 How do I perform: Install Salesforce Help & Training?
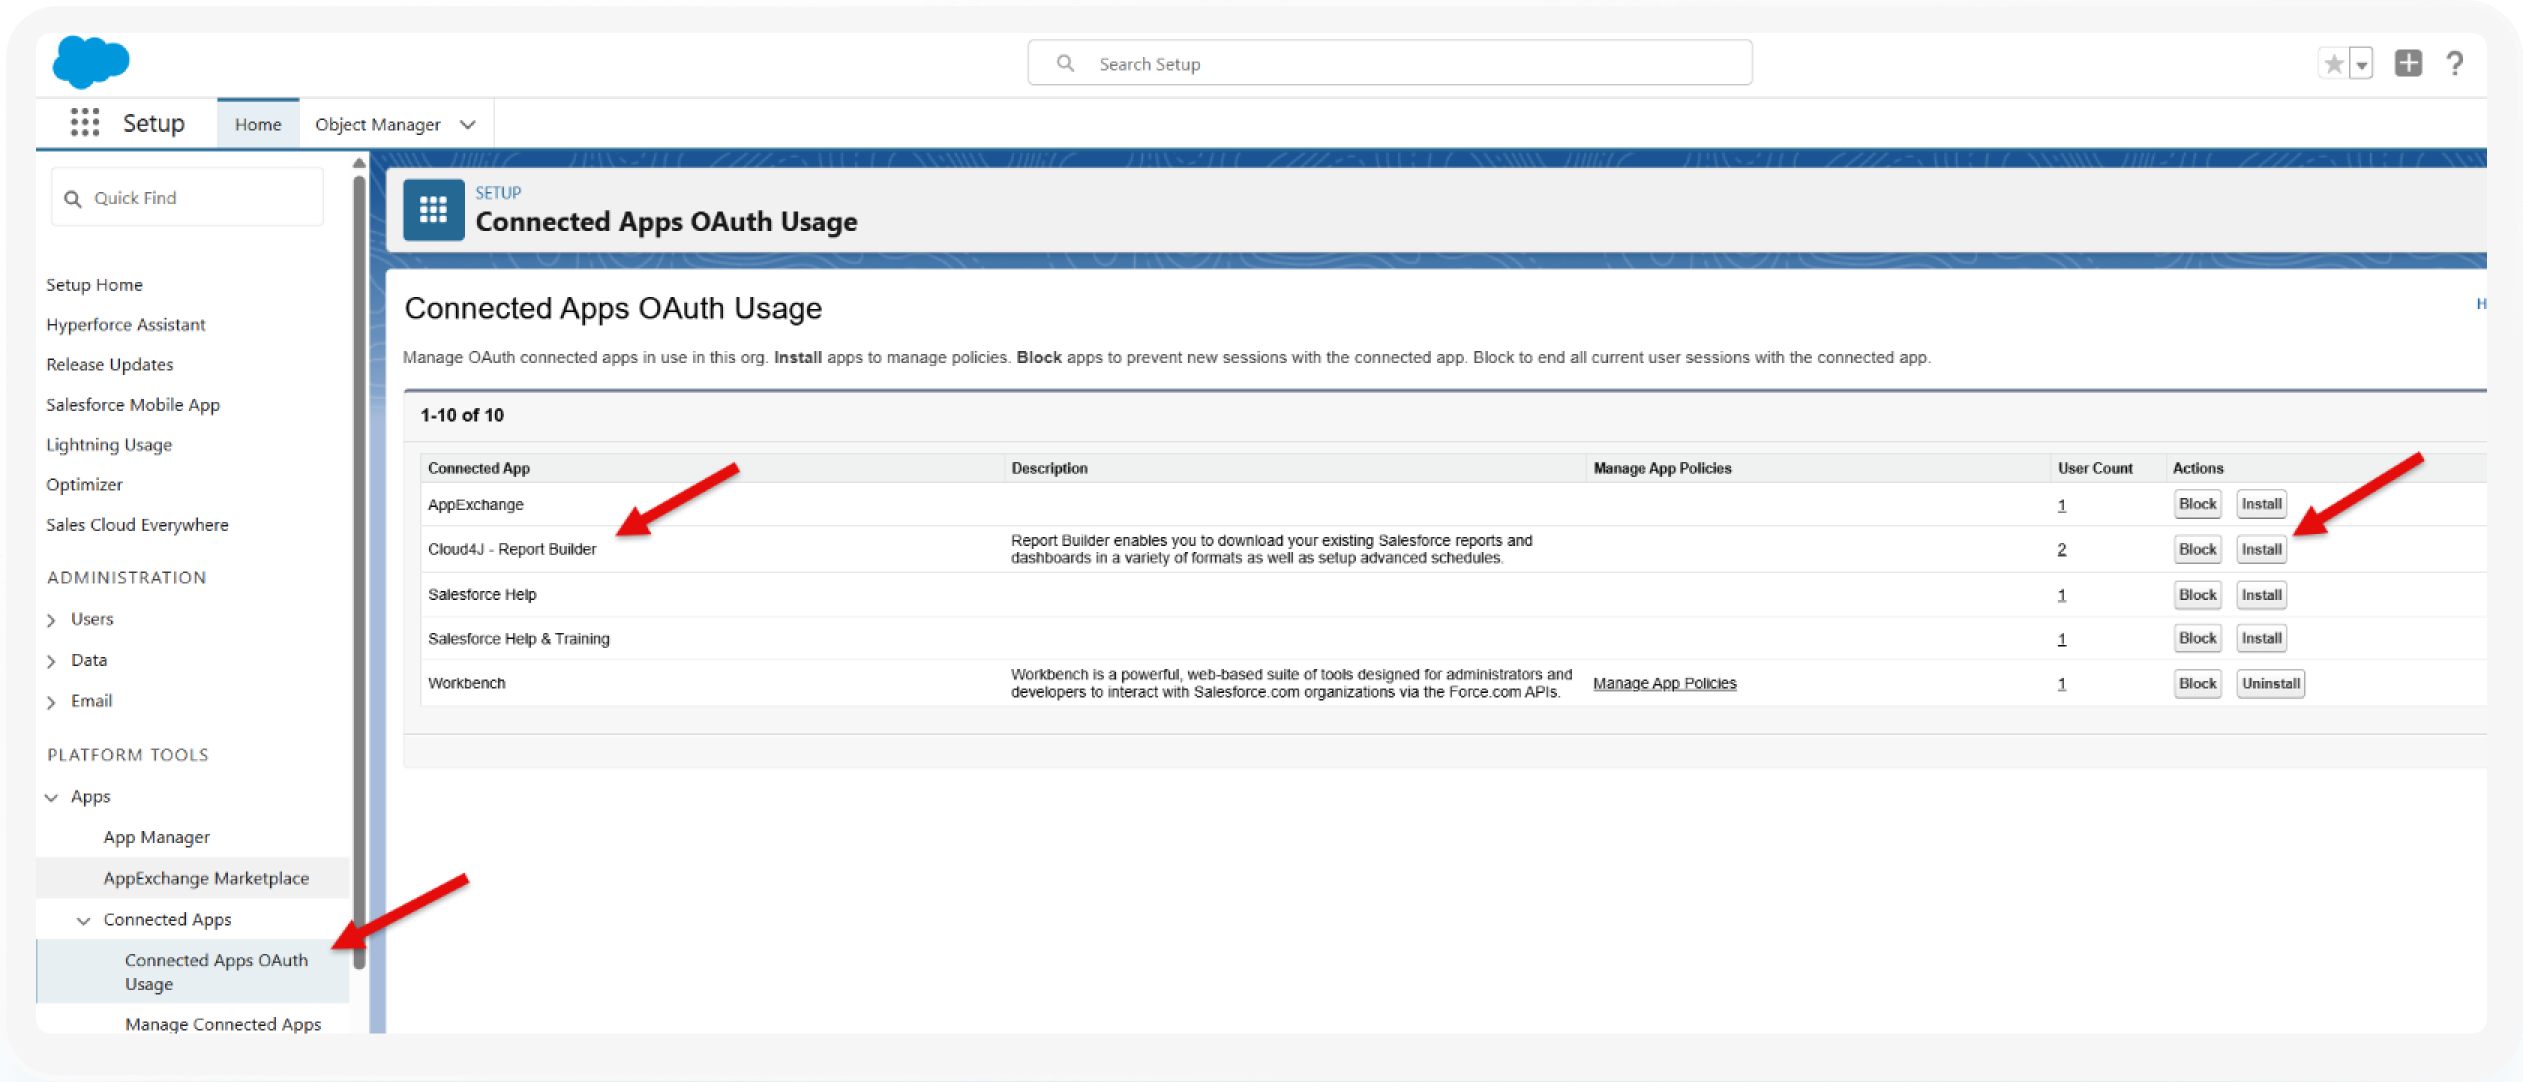point(2261,638)
